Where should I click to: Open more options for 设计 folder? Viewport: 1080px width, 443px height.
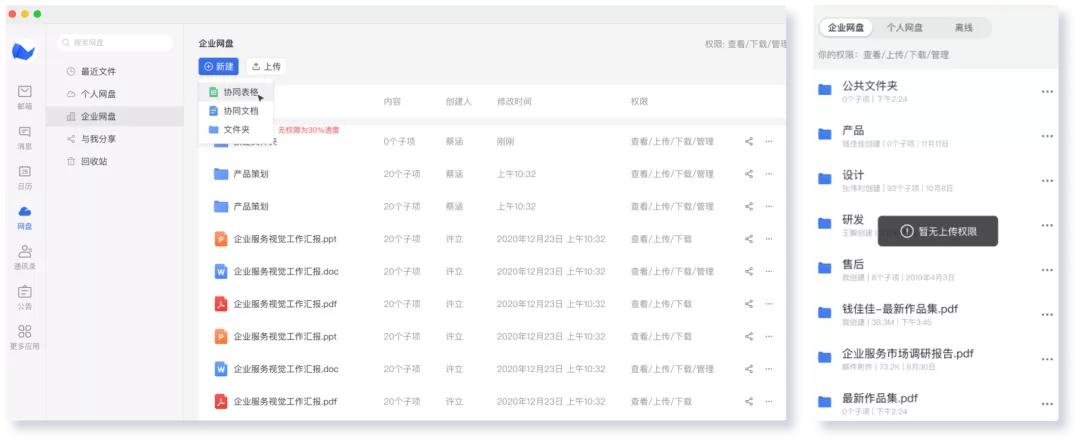1047,181
